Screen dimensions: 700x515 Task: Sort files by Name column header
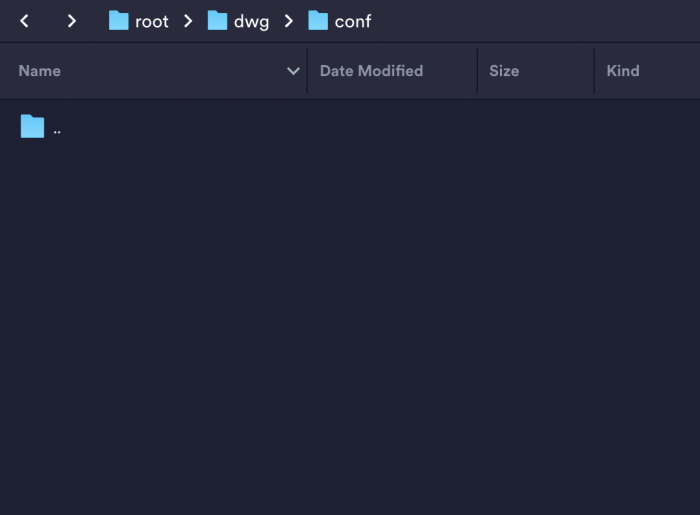pos(40,71)
